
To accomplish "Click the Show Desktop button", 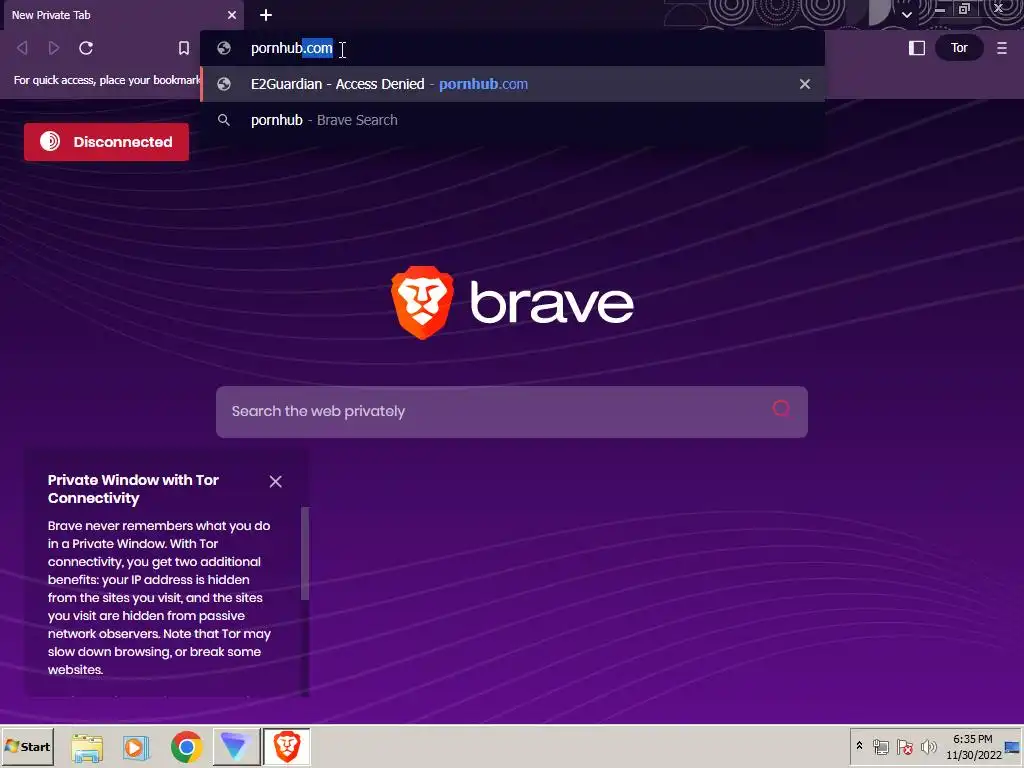I will (1013, 746).
